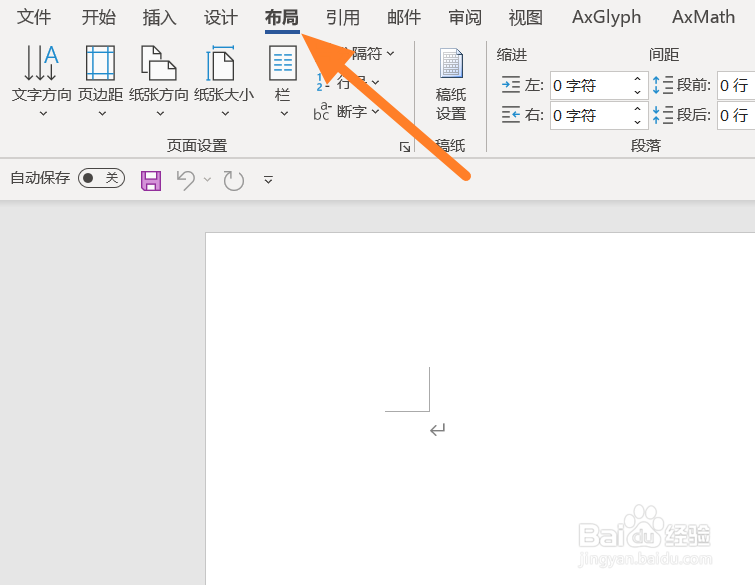Click the 栏 columns icon
Viewport: 755px width, 585px height.
point(283,63)
